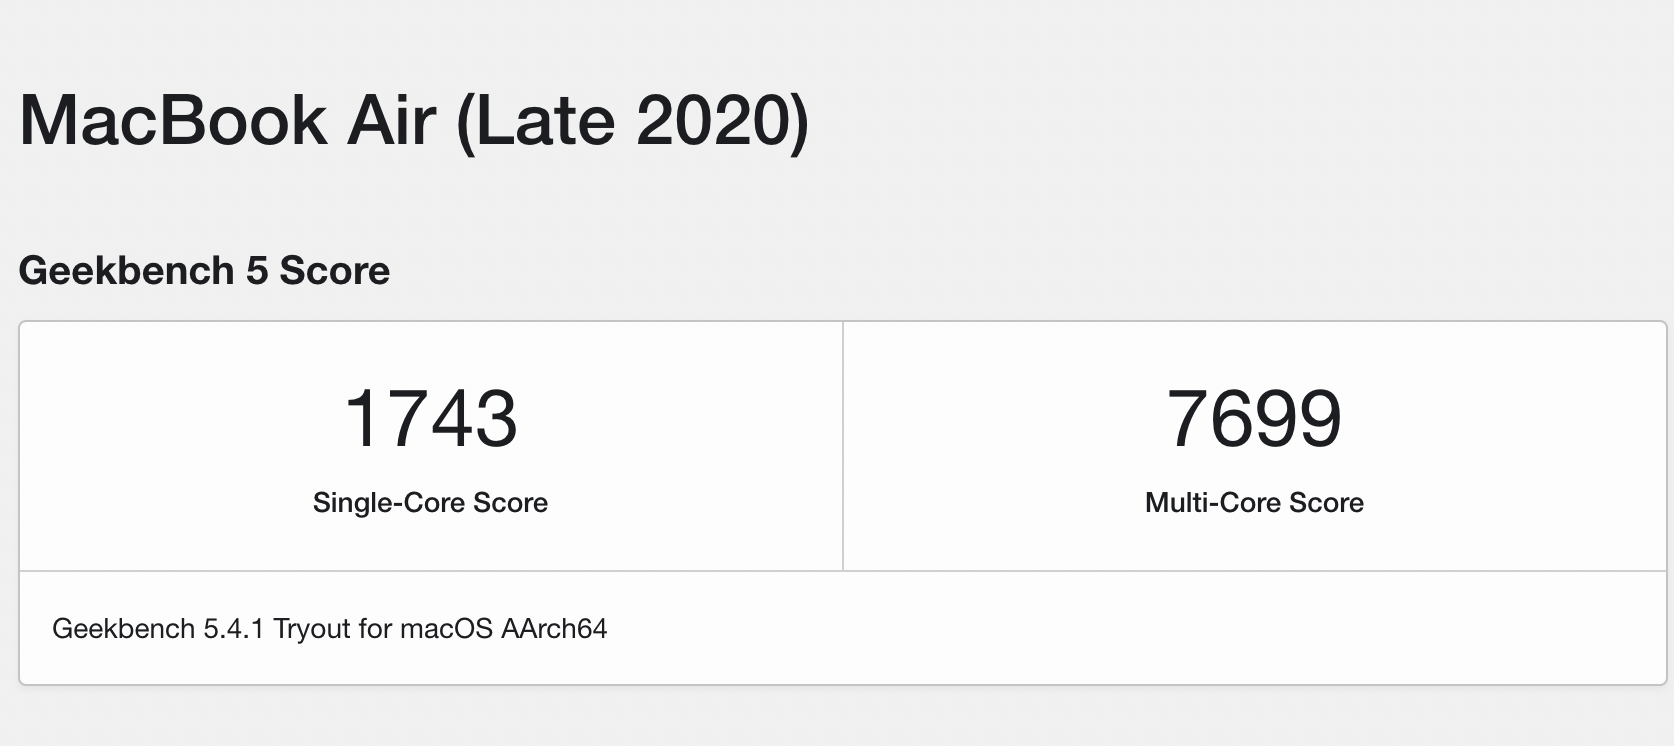Click the number 5 in Geekbench 5 Score
1674x746 pixels.
[x=257, y=271]
